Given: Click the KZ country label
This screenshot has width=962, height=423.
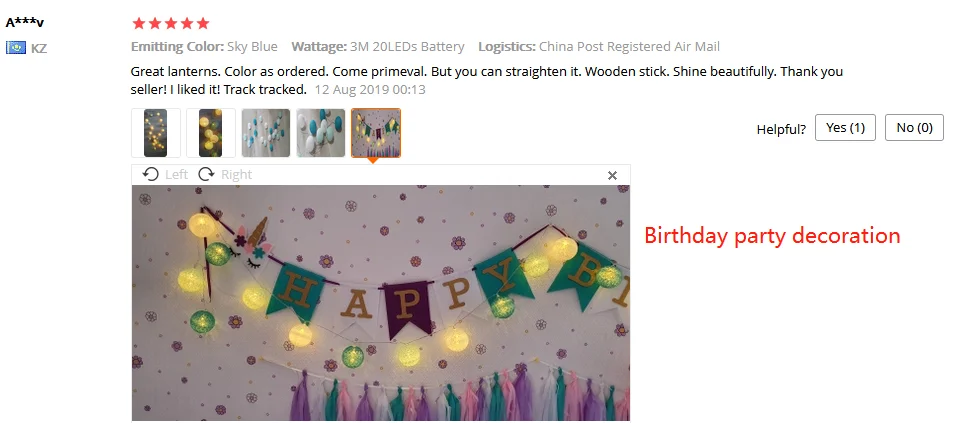Looking at the screenshot, I should tap(39, 49).
